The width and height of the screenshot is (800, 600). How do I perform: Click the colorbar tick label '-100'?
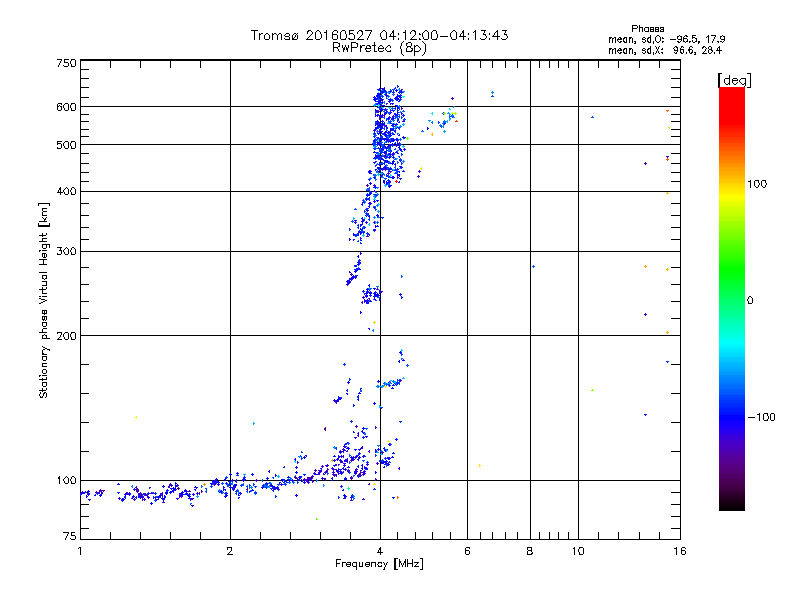(x=761, y=417)
